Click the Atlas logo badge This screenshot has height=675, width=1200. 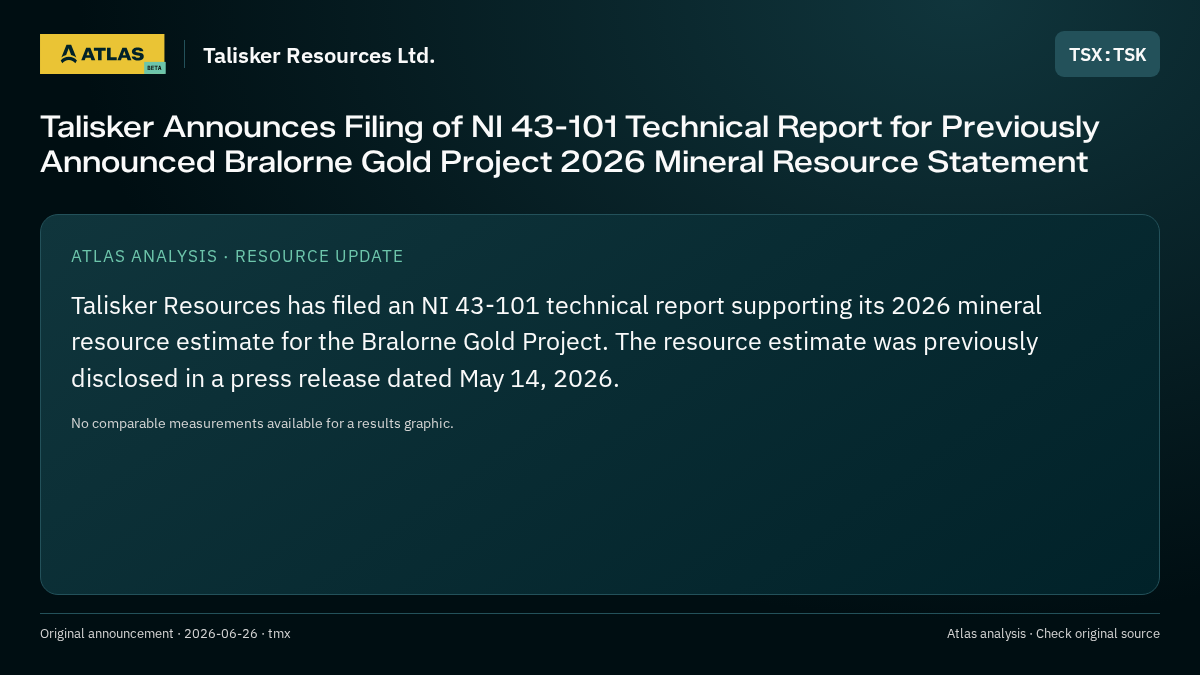coord(102,54)
